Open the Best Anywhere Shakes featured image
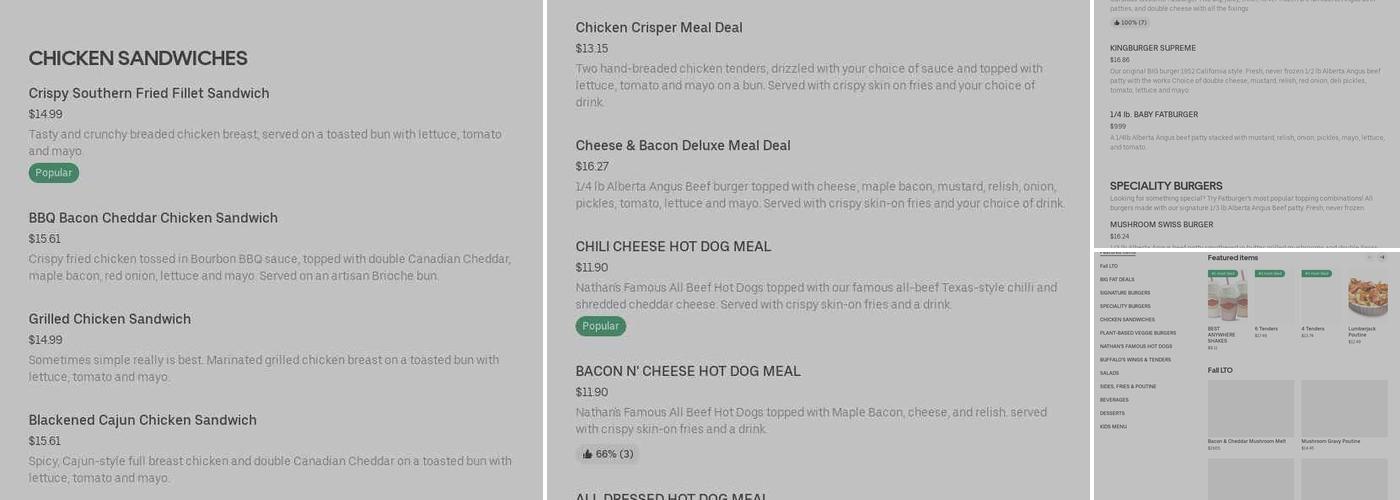The height and width of the screenshot is (500, 1400). click(x=1227, y=297)
